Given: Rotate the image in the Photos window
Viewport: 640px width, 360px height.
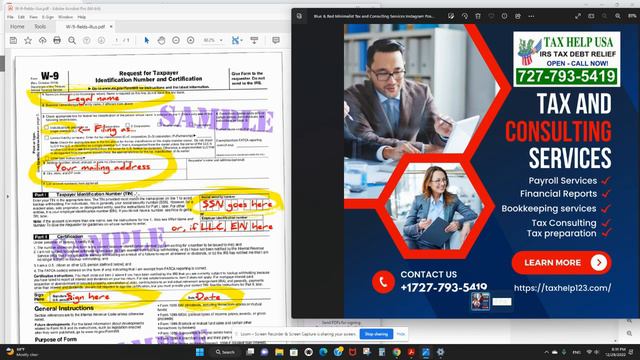Looking at the screenshot, I should 465,16.
